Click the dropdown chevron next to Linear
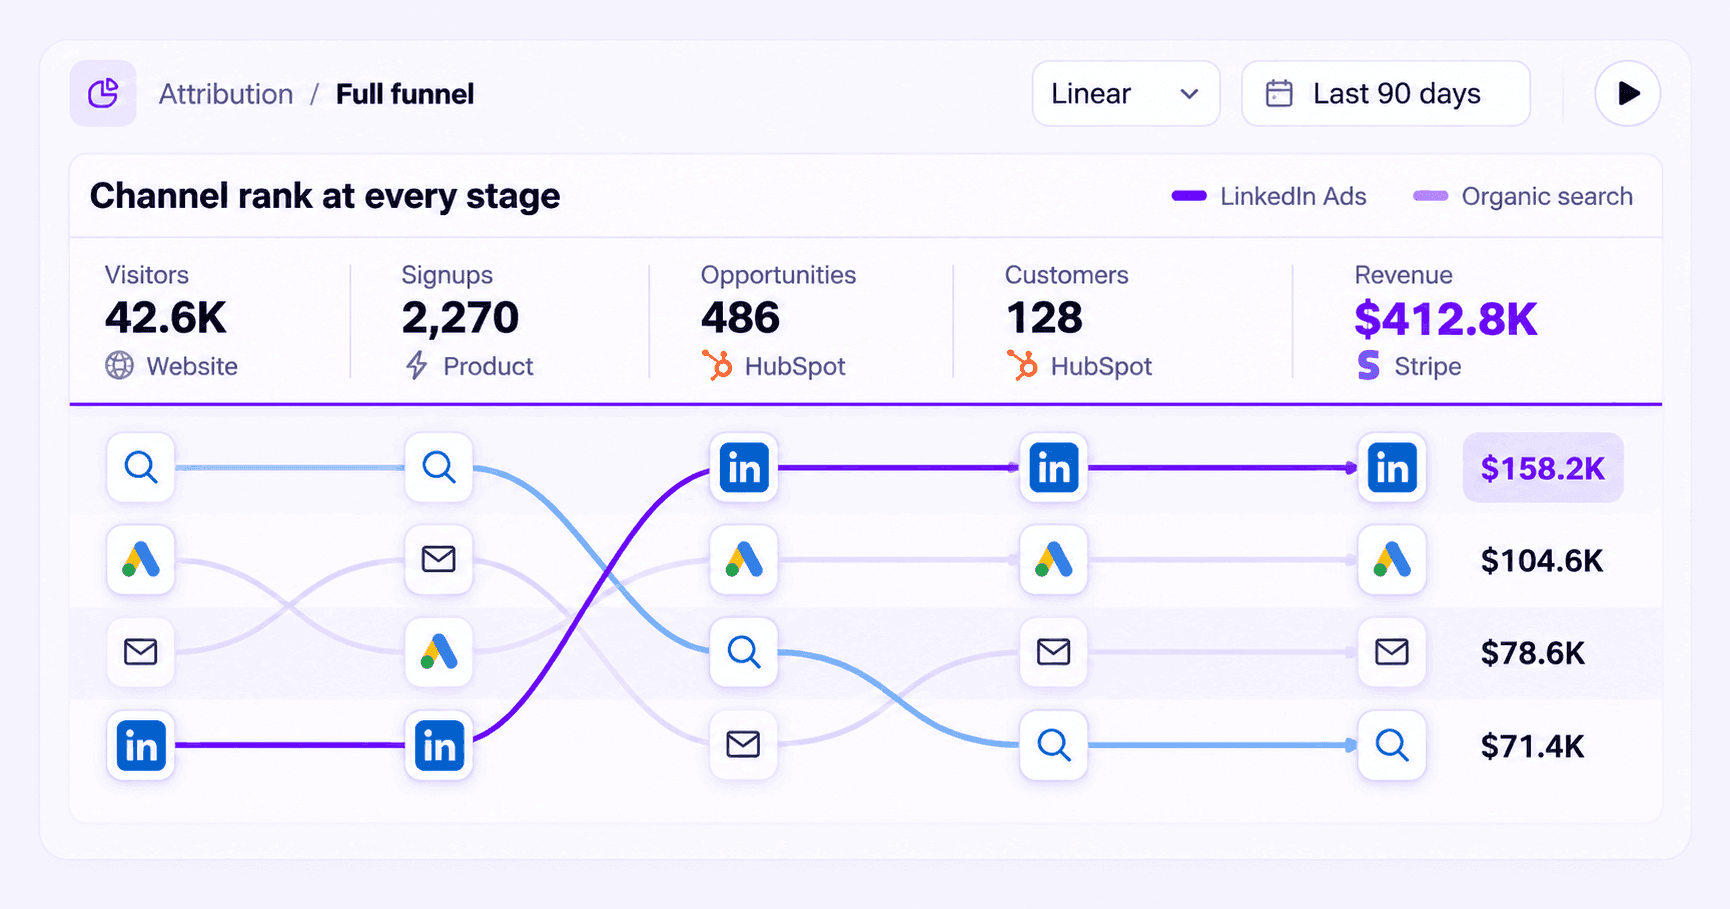Screen dimensions: 1730x909 [x=1189, y=94]
